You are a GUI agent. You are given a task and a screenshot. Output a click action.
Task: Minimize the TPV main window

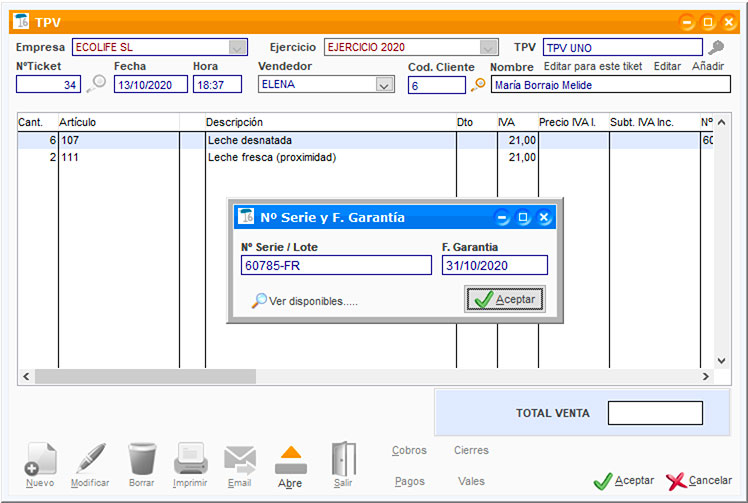(687, 22)
